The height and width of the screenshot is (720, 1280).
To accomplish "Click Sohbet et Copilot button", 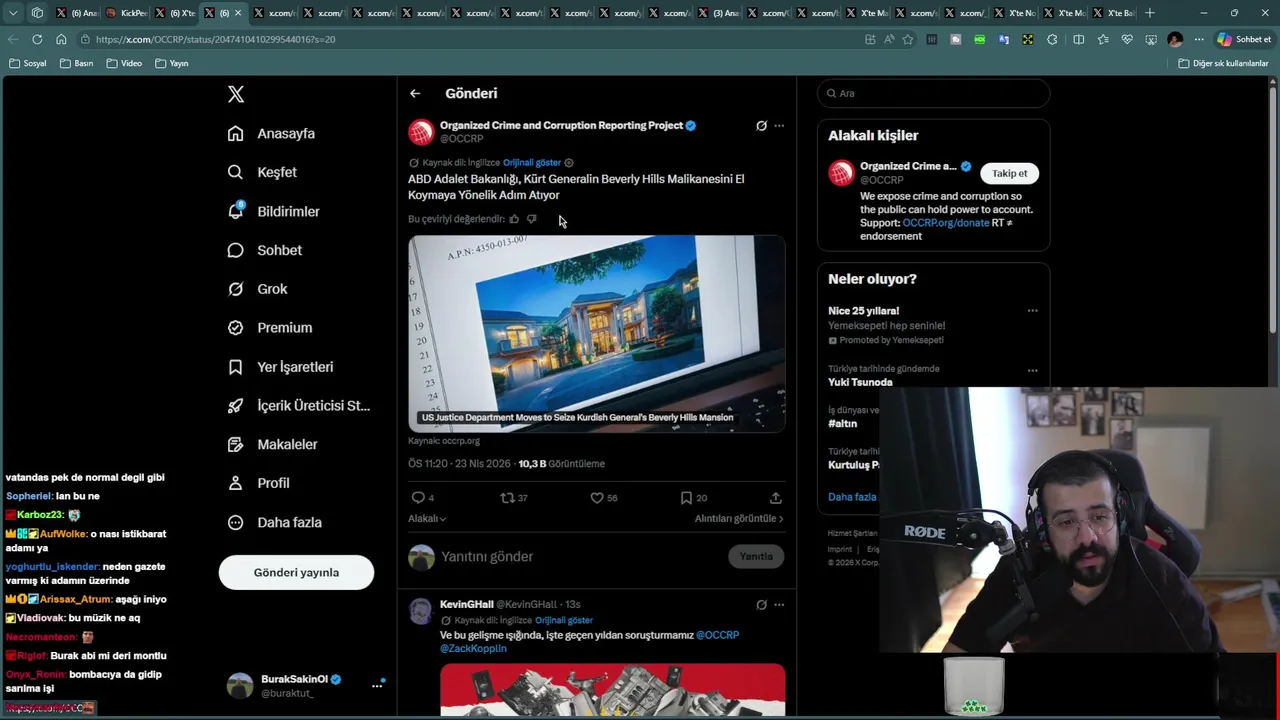I will tap(1244, 39).
